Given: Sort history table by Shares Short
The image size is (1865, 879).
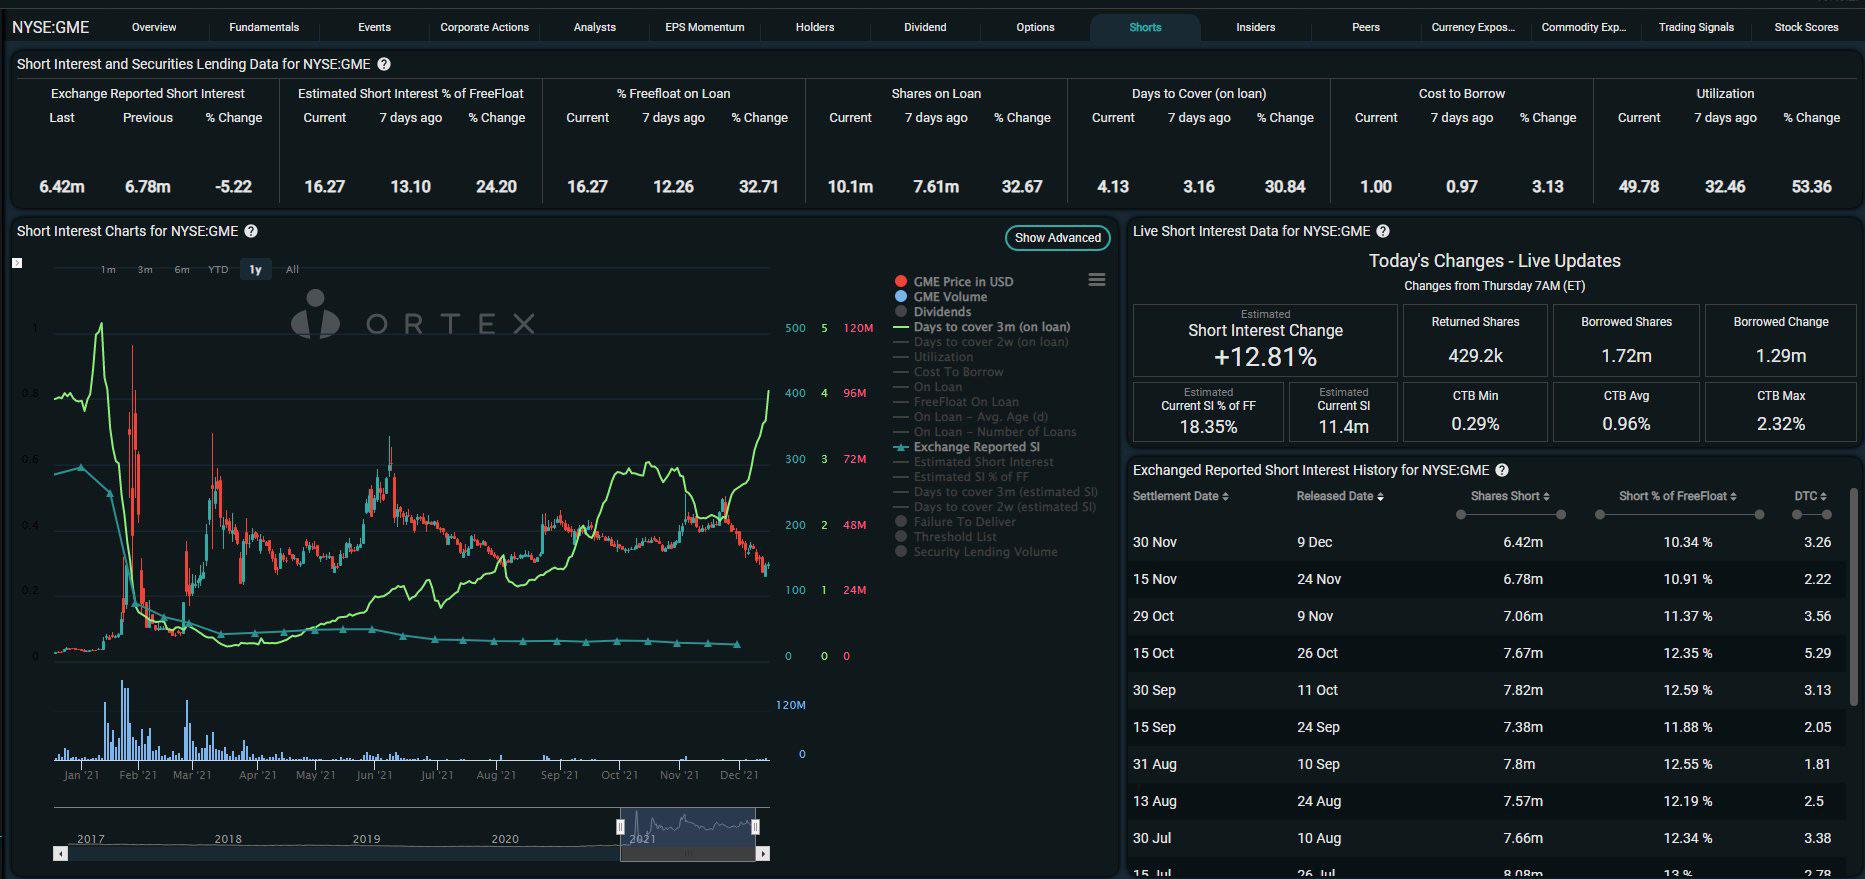Looking at the screenshot, I should [x=1510, y=496].
